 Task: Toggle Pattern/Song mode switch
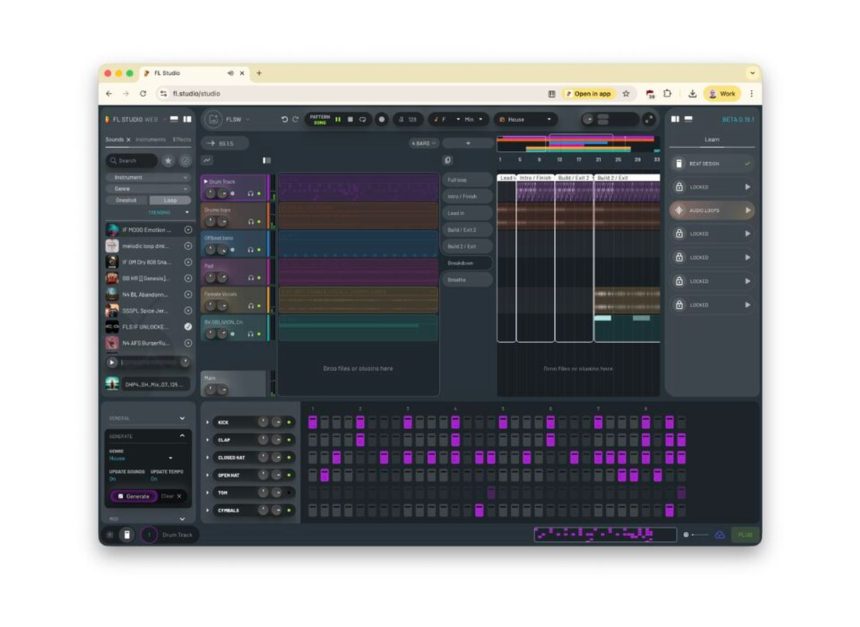[320, 119]
